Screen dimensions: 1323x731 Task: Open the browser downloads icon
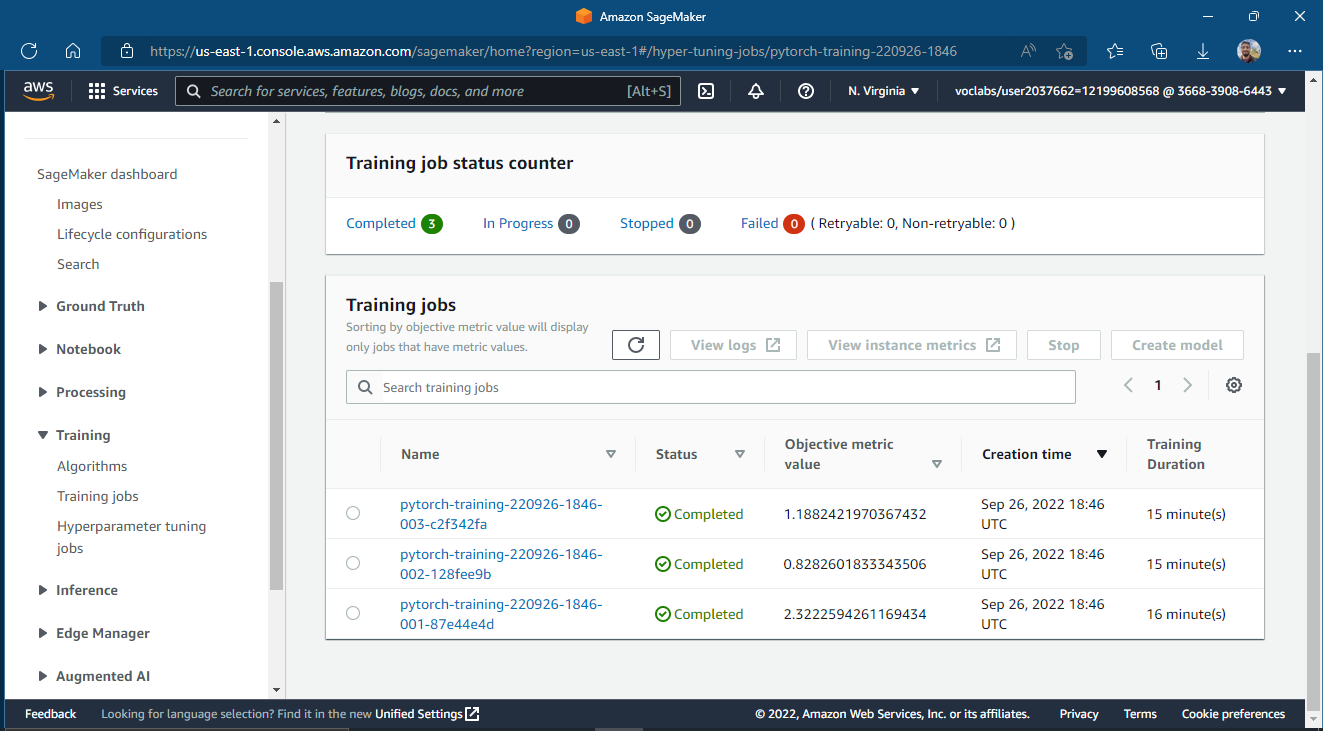point(1204,51)
